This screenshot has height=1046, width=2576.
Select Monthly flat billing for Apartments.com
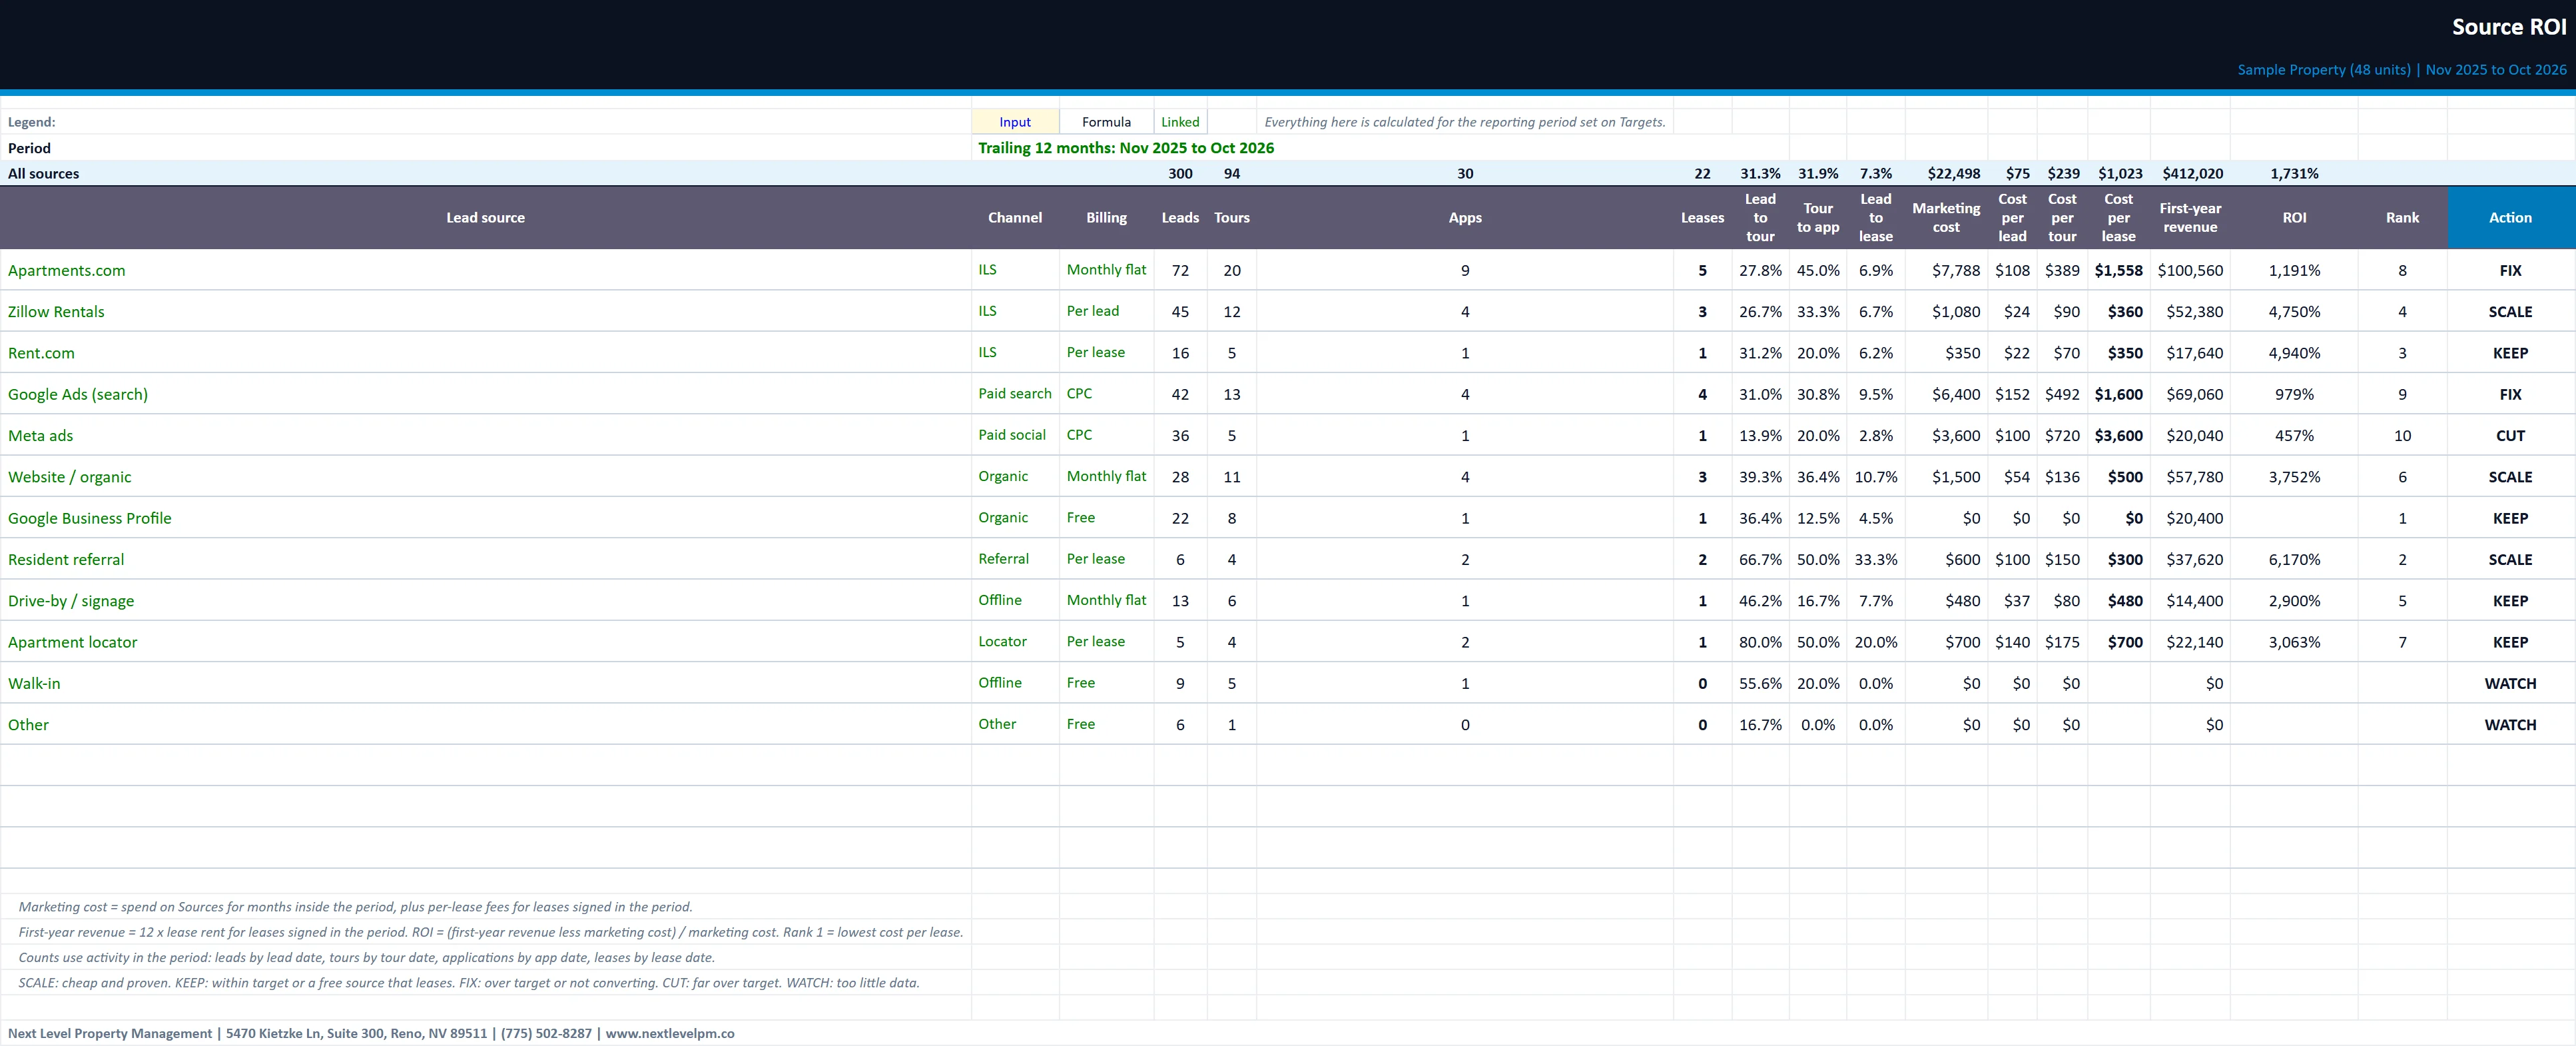point(1106,270)
